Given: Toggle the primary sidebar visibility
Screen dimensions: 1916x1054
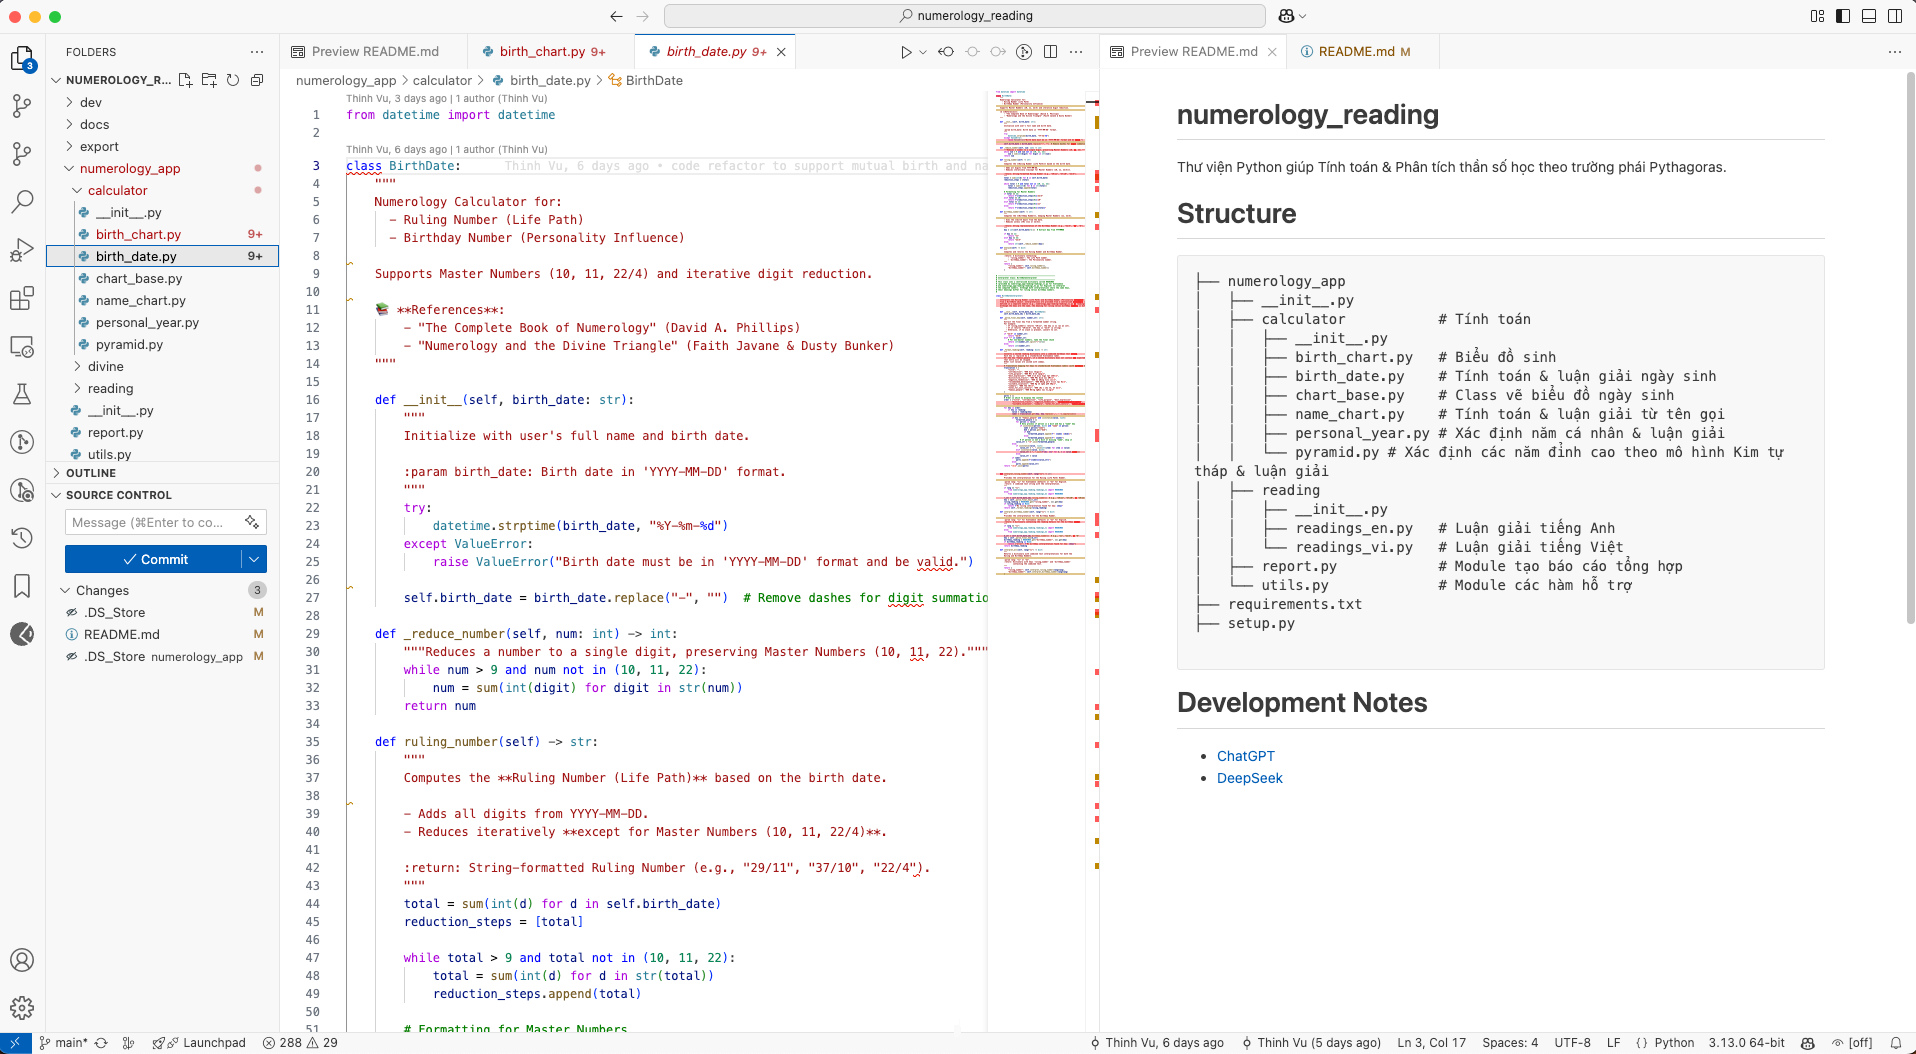Looking at the screenshot, I should pyautogui.click(x=1842, y=16).
